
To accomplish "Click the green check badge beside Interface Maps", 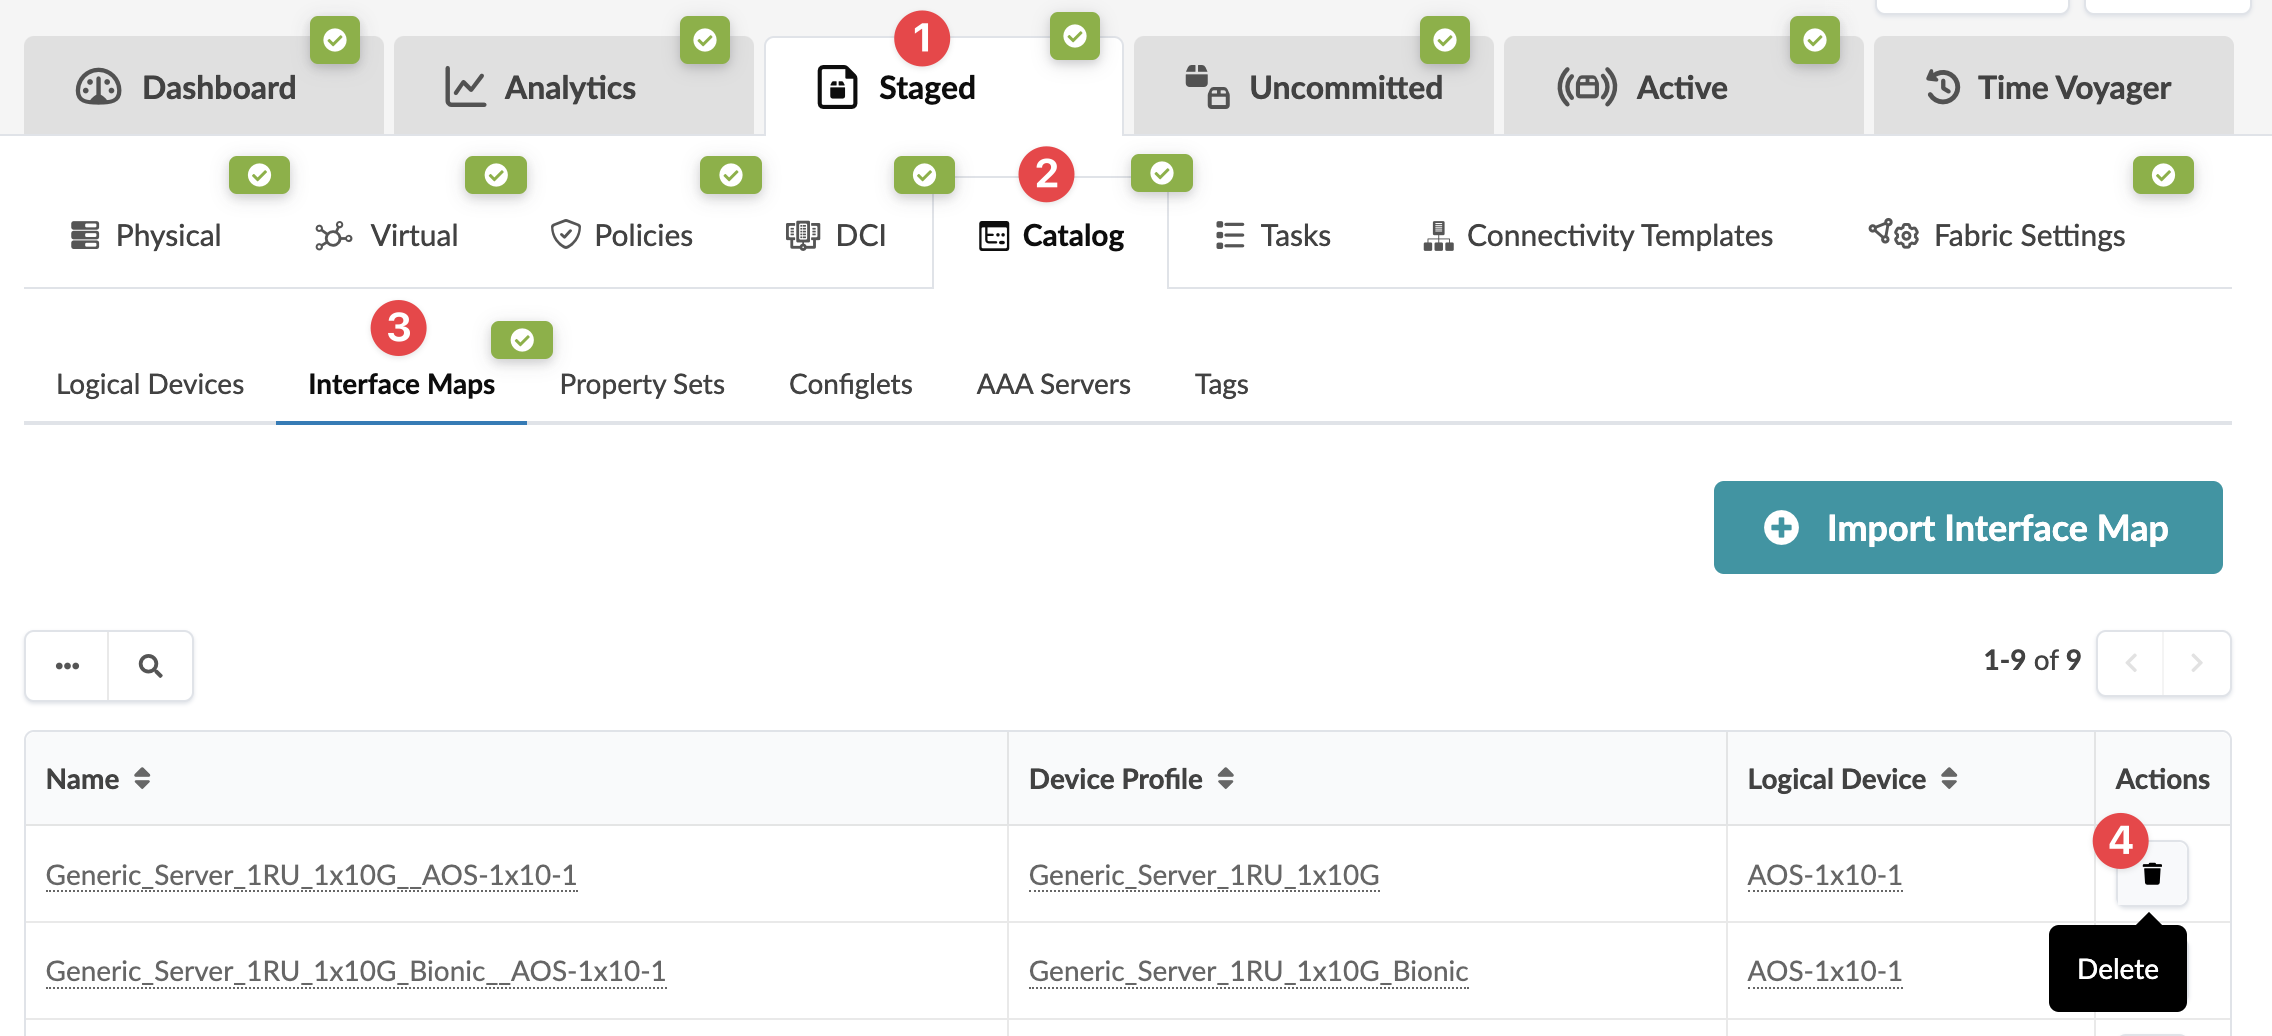I will (x=522, y=340).
